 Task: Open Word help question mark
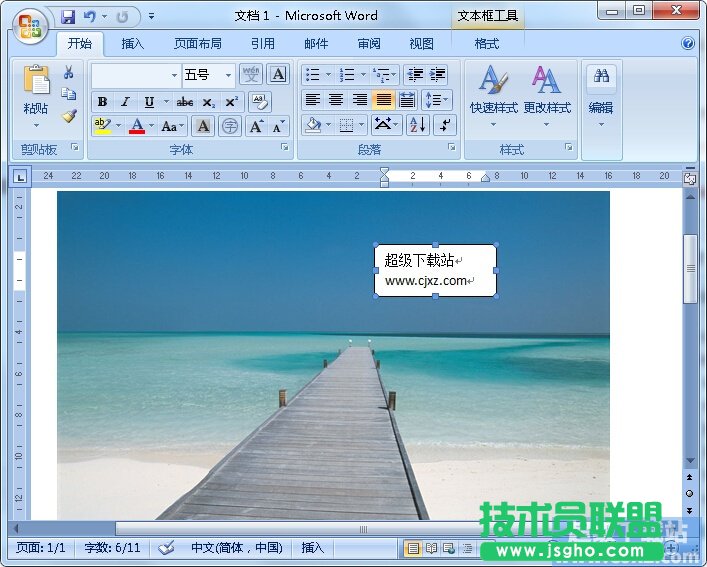pos(688,43)
